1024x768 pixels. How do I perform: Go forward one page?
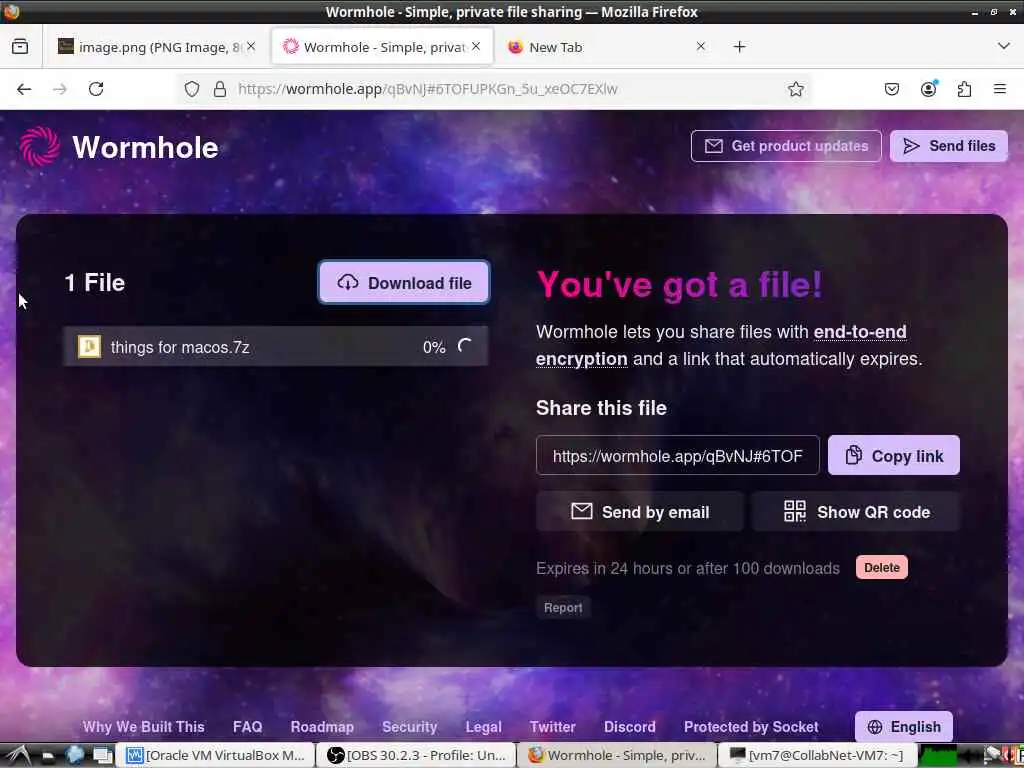pos(60,89)
